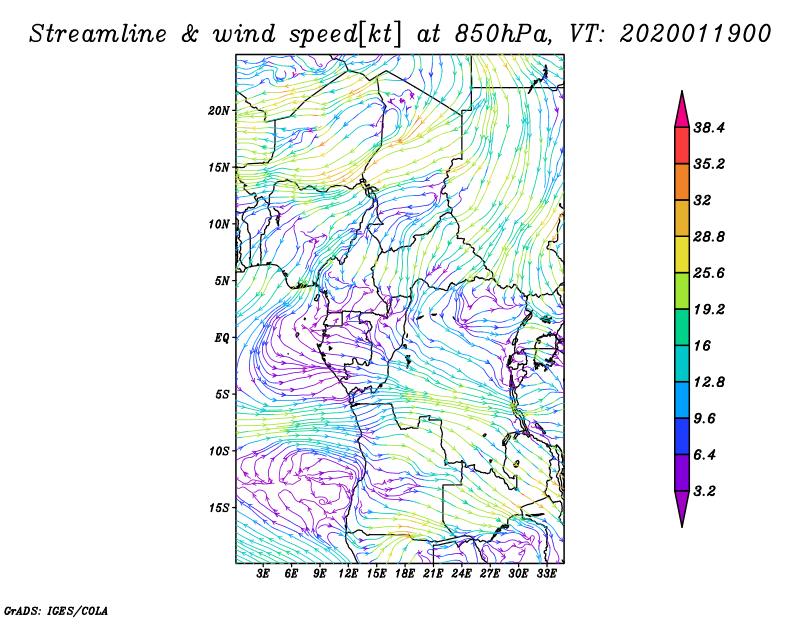Click the 10N latitude axis label
This screenshot has height=618, width=800.
point(219,223)
